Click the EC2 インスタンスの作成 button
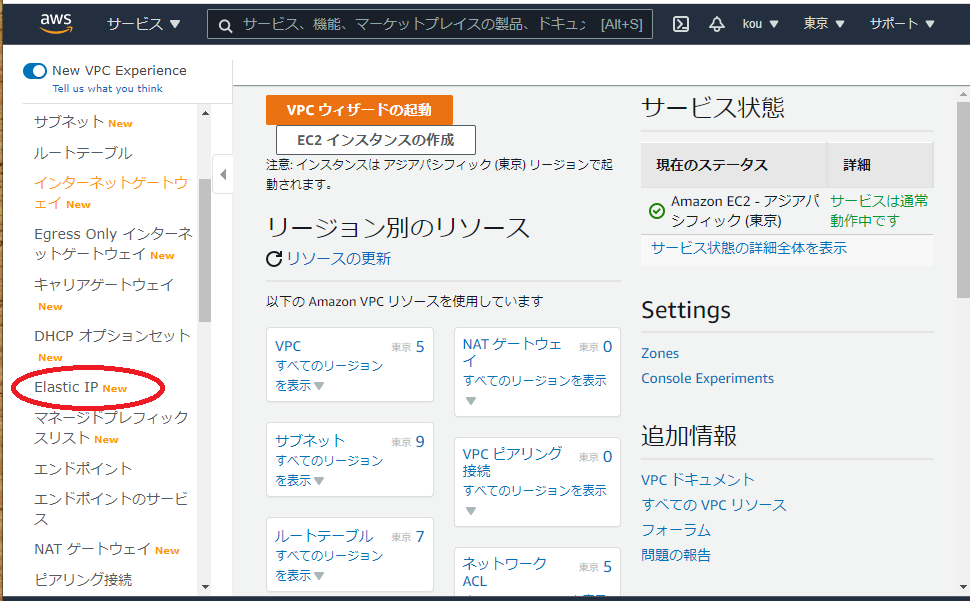 [x=376, y=140]
